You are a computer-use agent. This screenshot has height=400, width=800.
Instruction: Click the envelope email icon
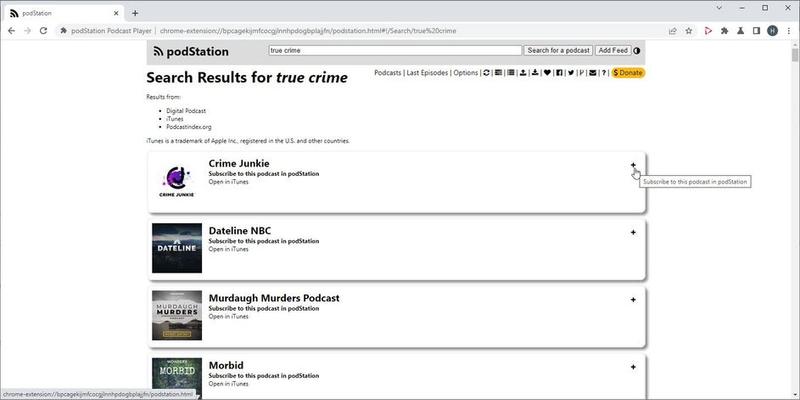click(592, 73)
